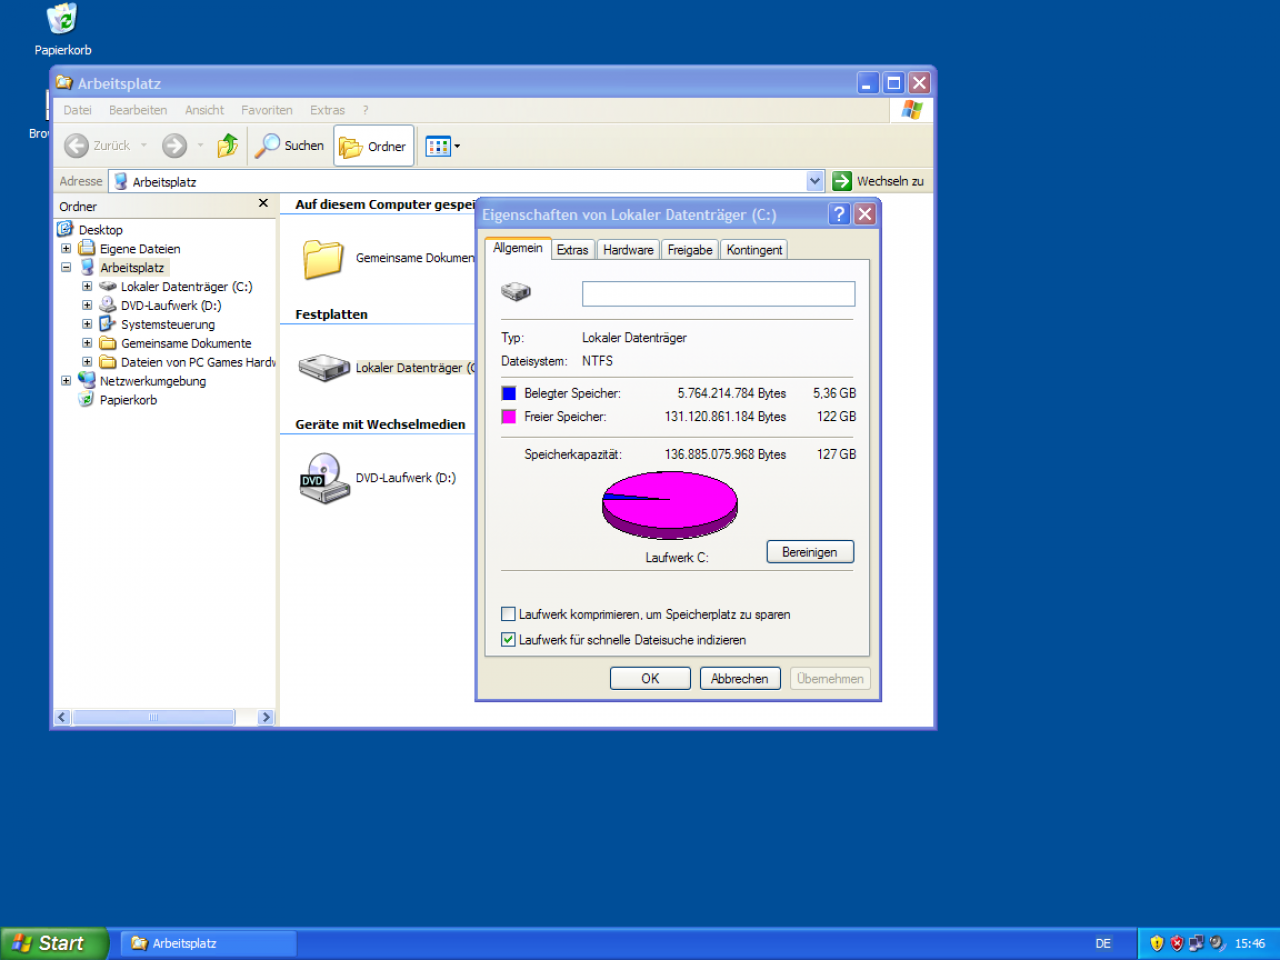Click Arbeitsplatz taskbar button
This screenshot has width=1280, height=960.
coord(209,943)
